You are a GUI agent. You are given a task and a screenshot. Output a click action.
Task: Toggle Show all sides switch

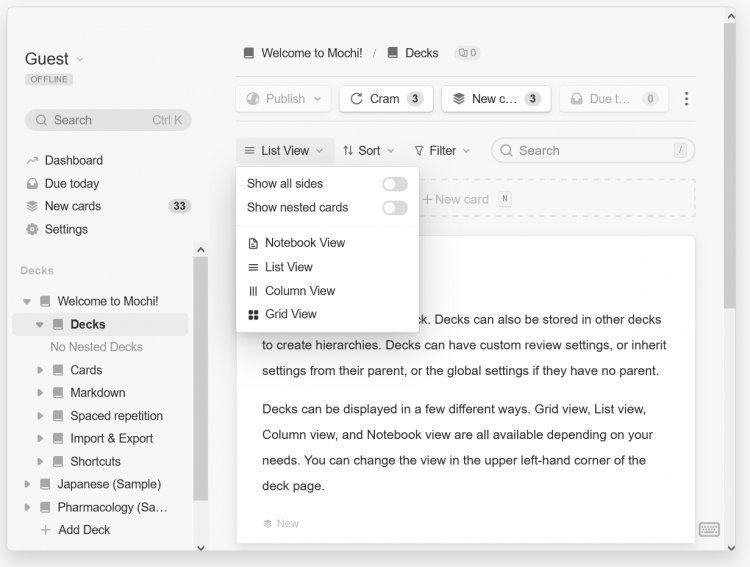point(395,184)
